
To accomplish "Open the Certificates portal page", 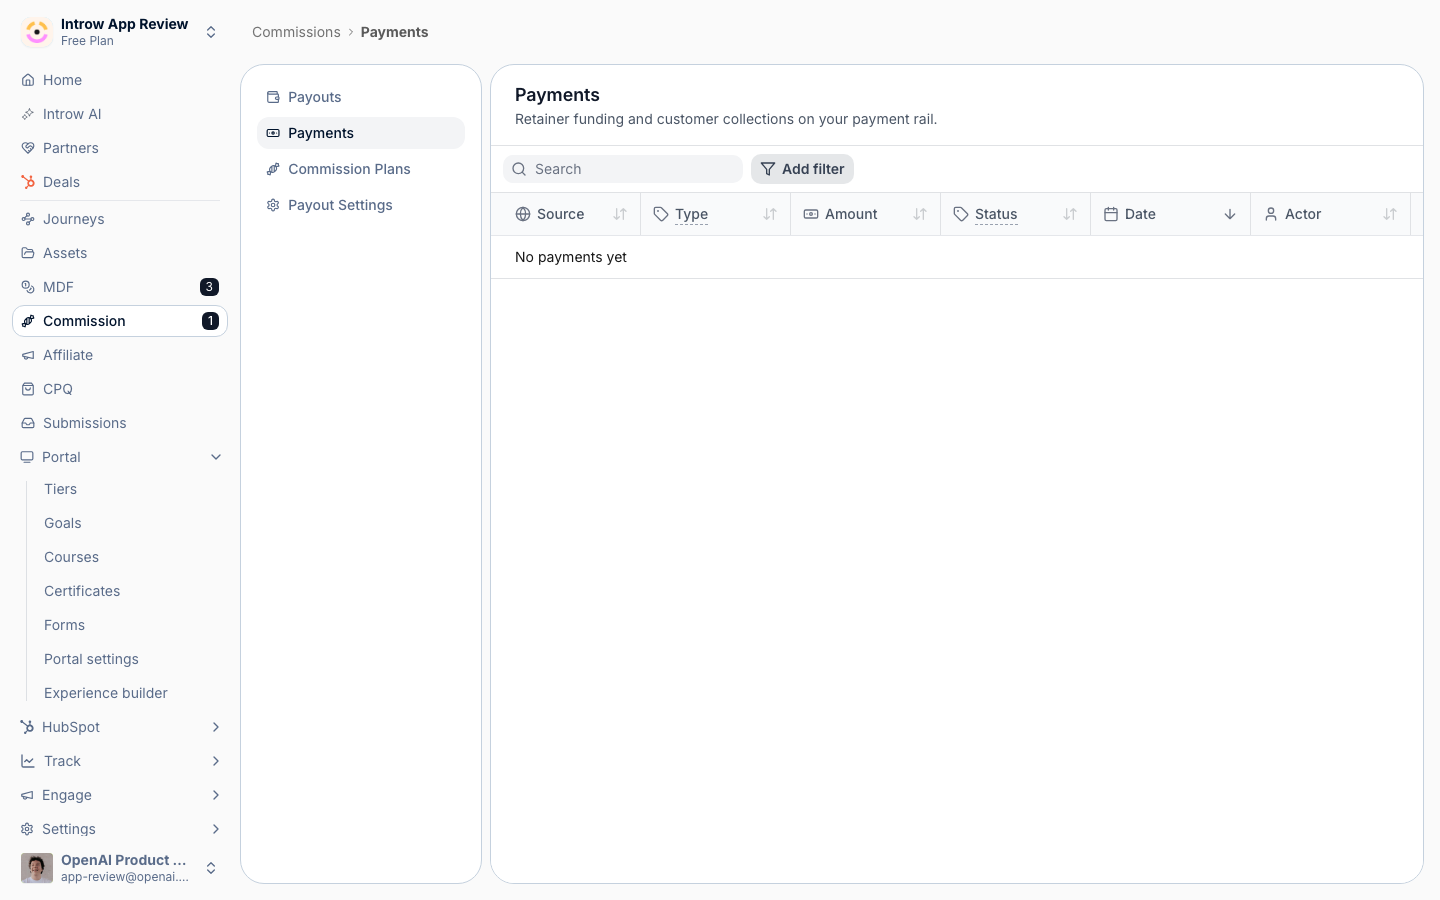I will (x=82, y=591).
